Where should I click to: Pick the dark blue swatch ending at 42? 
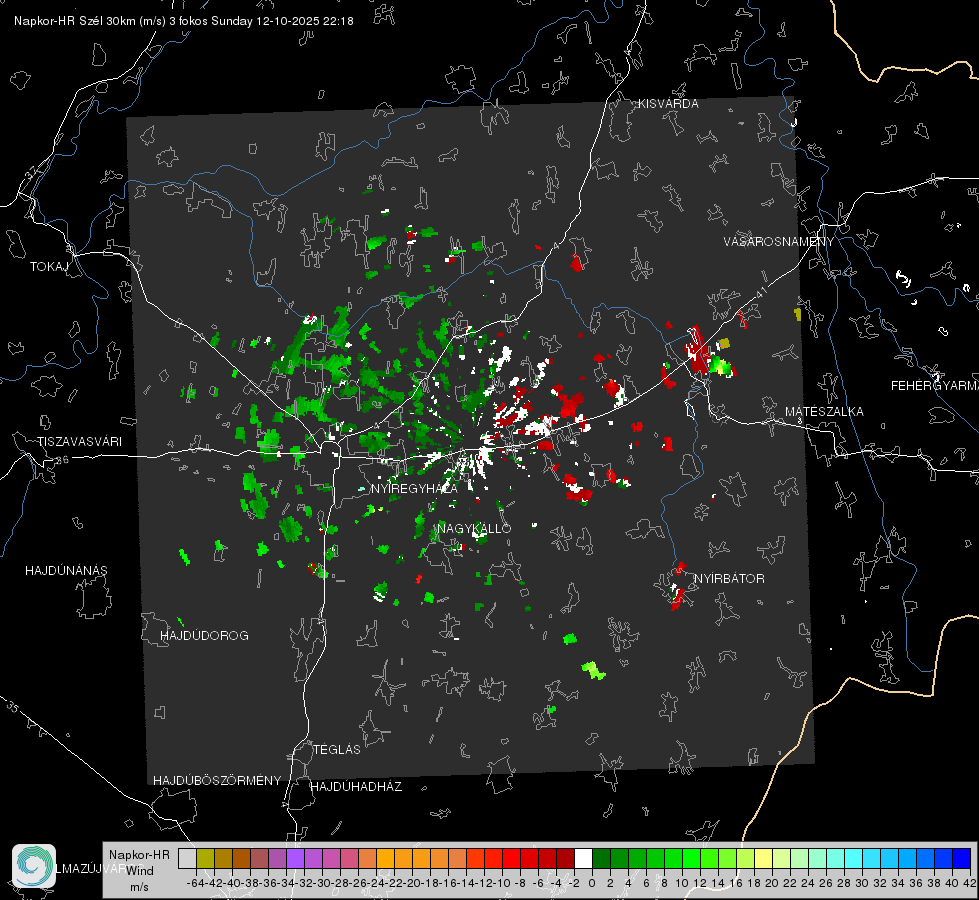[961, 858]
